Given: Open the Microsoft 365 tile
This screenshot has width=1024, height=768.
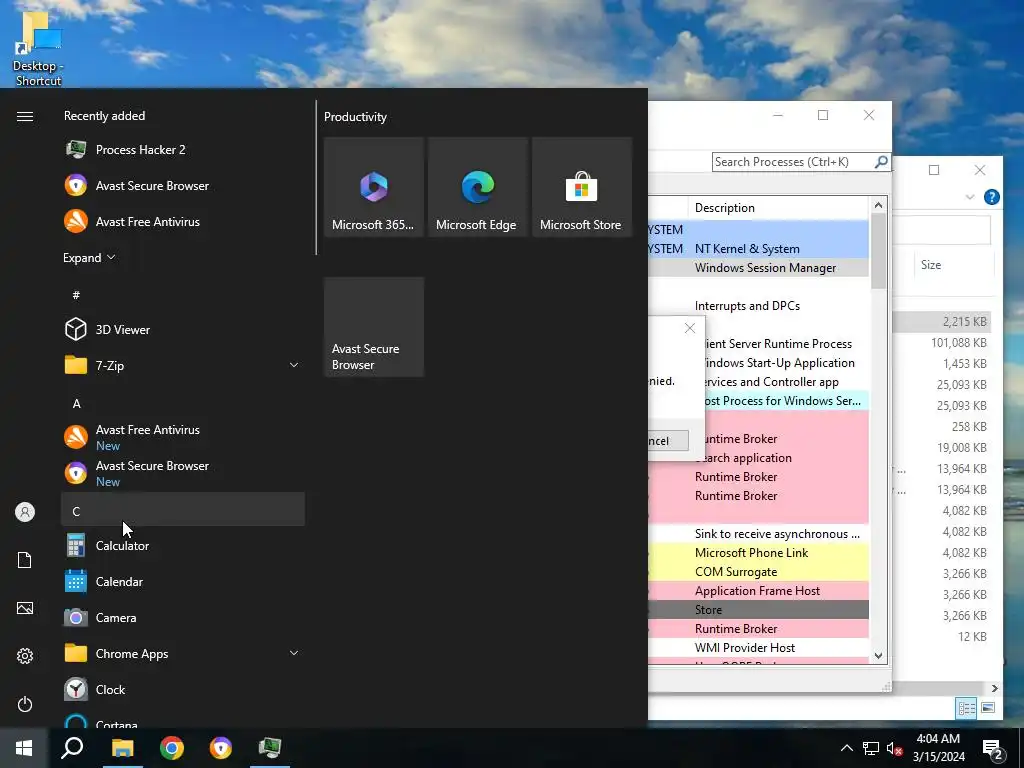Looking at the screenshot, I should (x=374, y=187).
